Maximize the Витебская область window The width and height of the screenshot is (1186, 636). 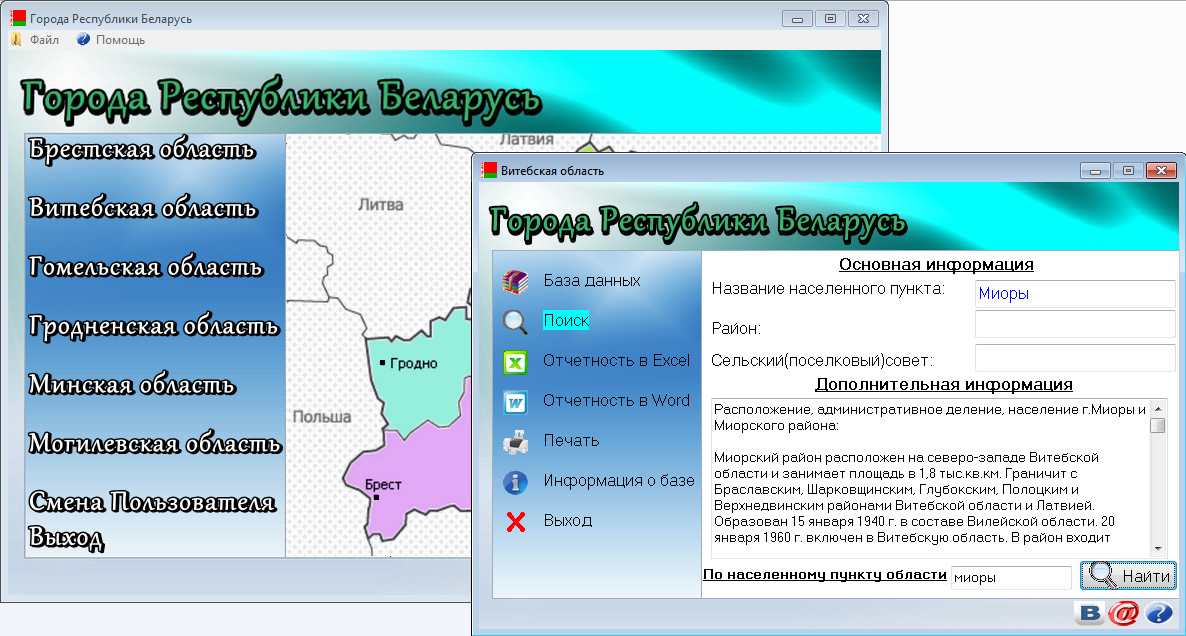(1128, 171)
